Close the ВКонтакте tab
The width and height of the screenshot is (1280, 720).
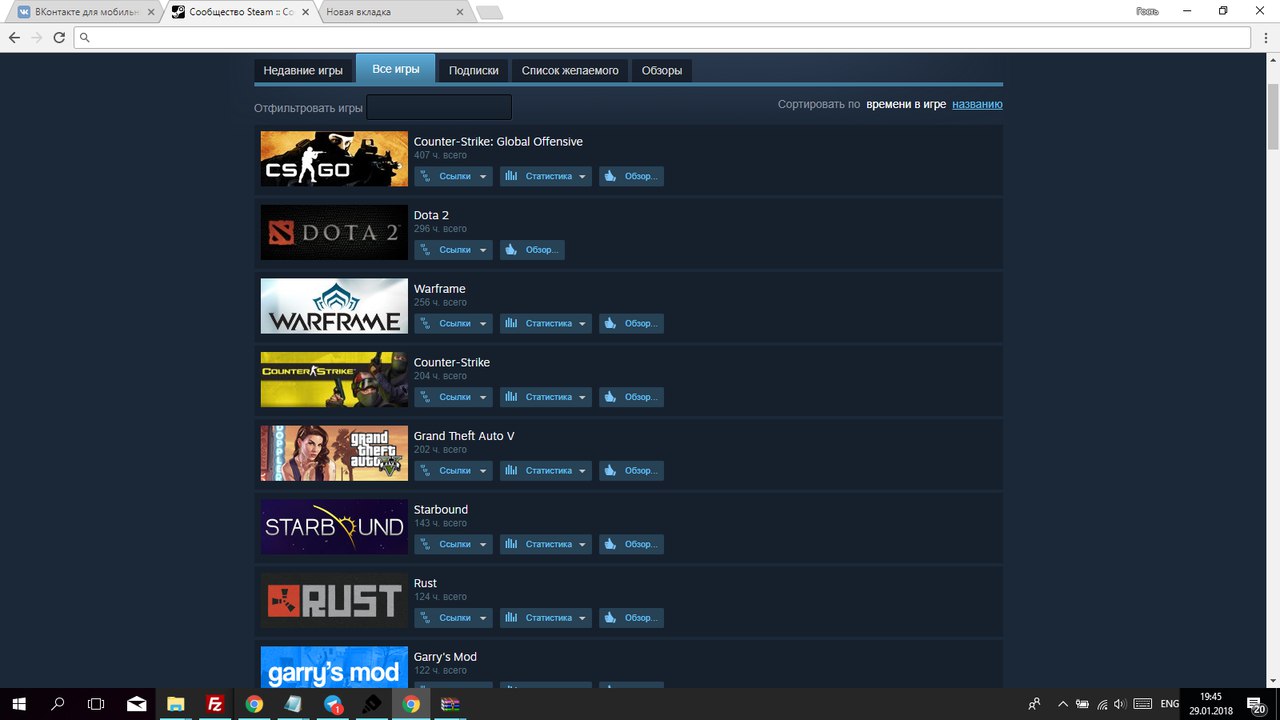152,12
